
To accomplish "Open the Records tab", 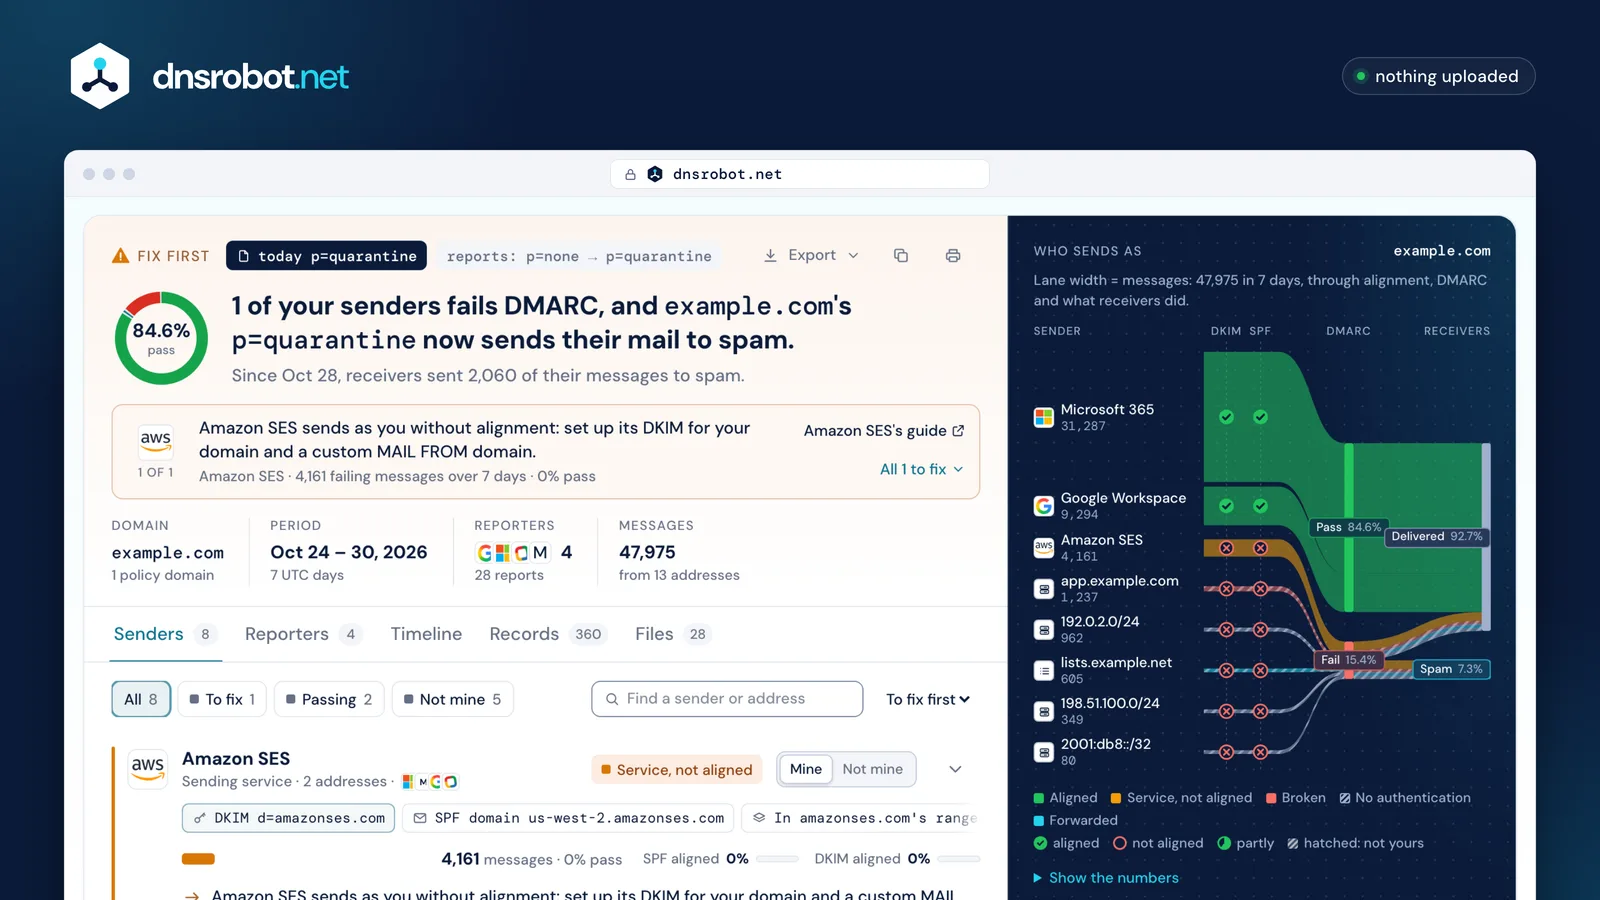I will click(548, 634).
